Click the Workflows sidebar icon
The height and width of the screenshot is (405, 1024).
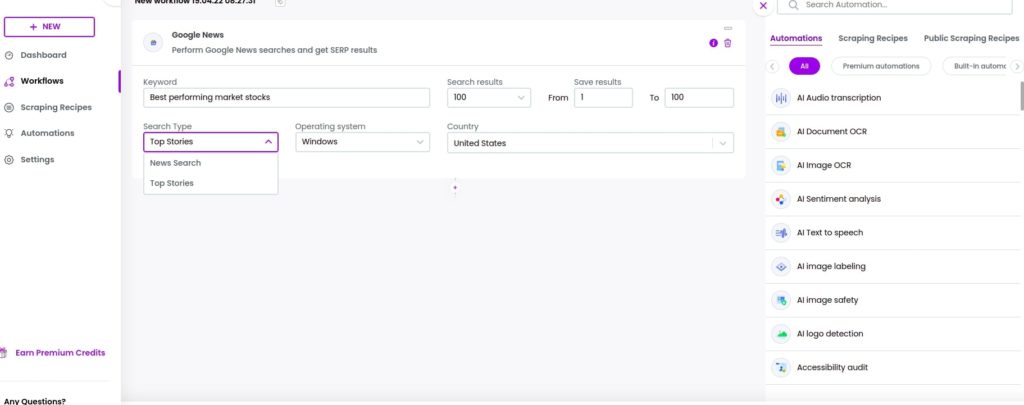click(x=9, y=82)
